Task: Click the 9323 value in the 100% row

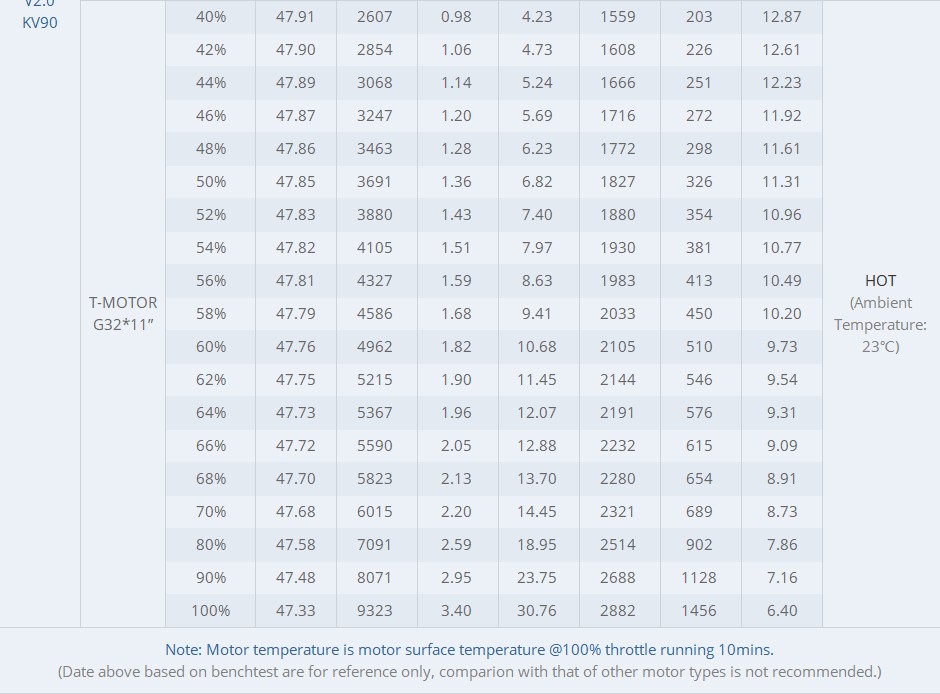Action: coord(375,610)
